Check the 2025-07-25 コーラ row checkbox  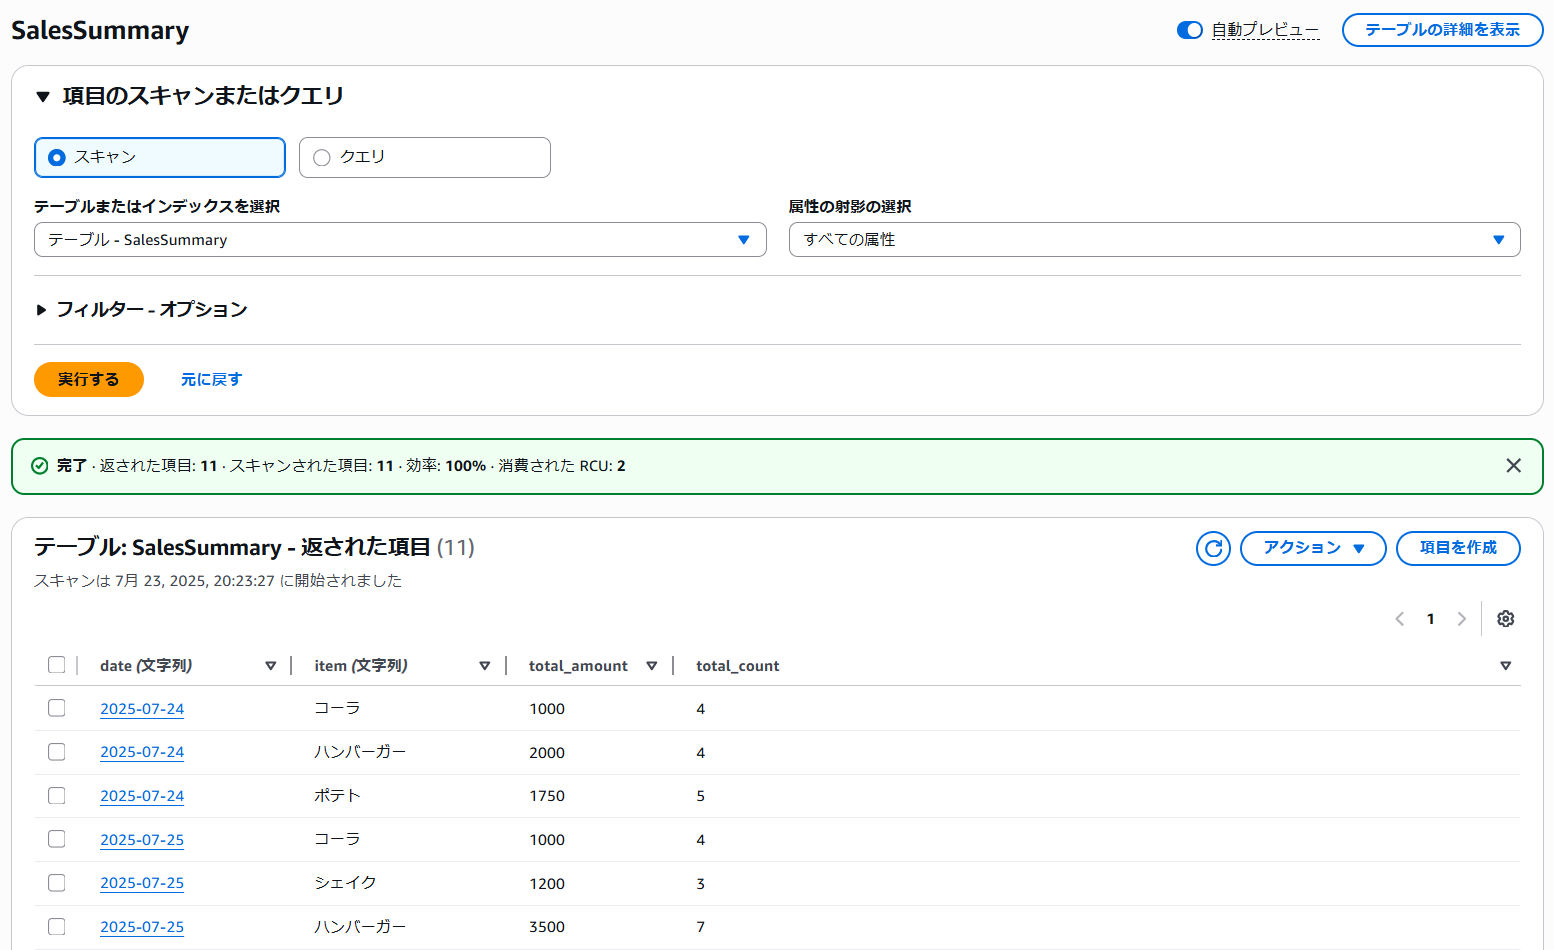click(57, 839)
